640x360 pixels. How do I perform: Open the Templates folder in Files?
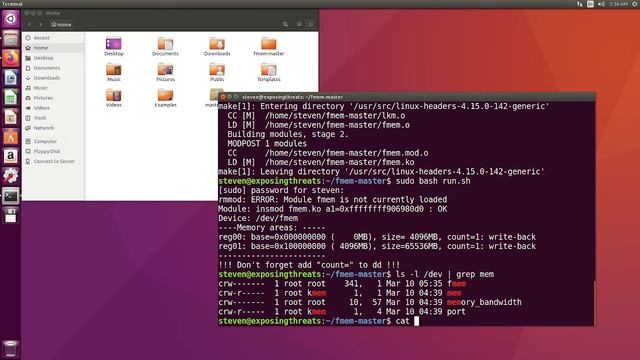269,72
